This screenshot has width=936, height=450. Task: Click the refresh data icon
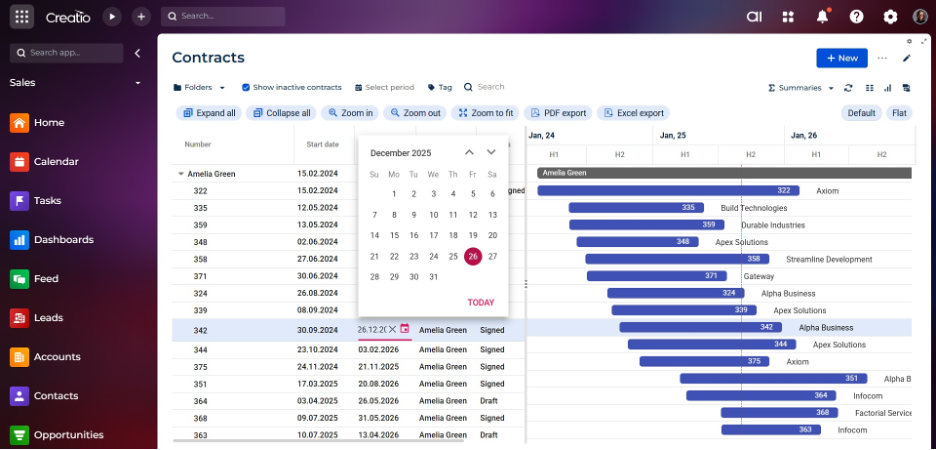click(x=848, y=88)
